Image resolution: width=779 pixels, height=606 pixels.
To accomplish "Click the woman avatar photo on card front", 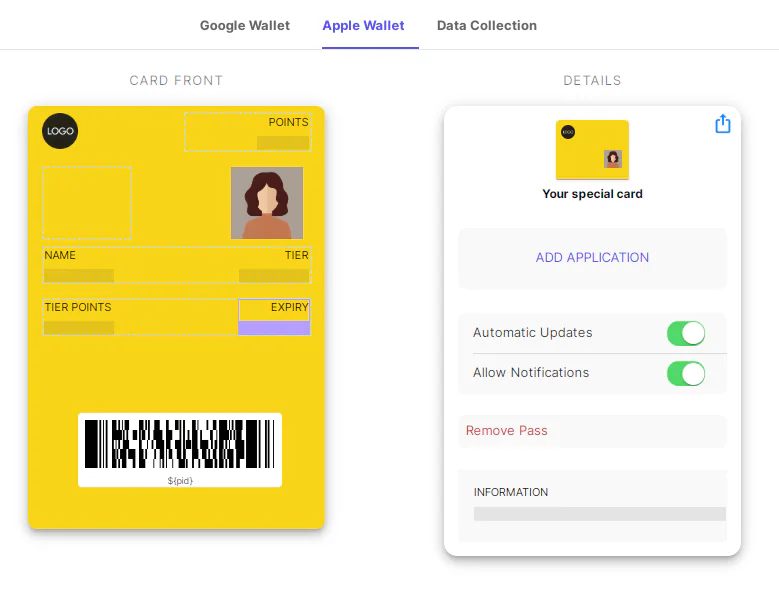I will [267, 203].
